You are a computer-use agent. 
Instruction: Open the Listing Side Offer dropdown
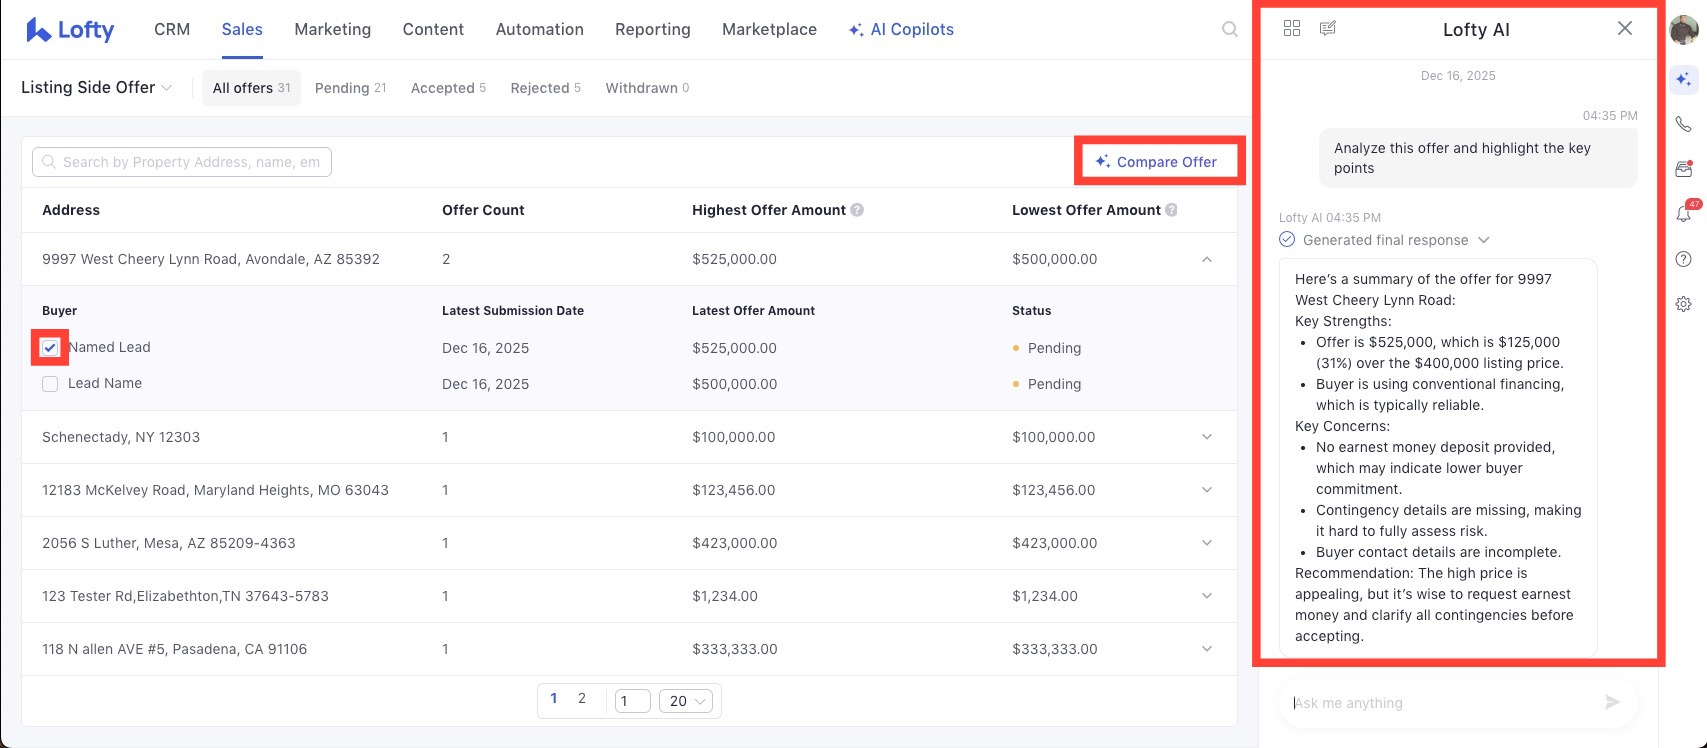[x=96, y=88]
